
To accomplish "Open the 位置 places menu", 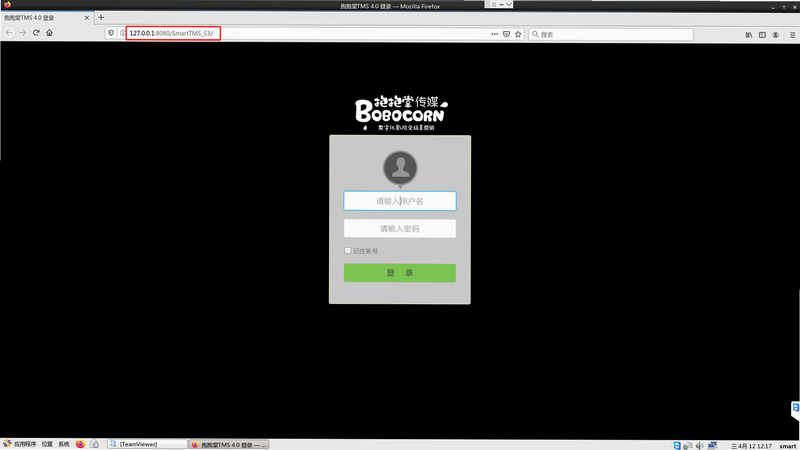I will coord(47,444).
